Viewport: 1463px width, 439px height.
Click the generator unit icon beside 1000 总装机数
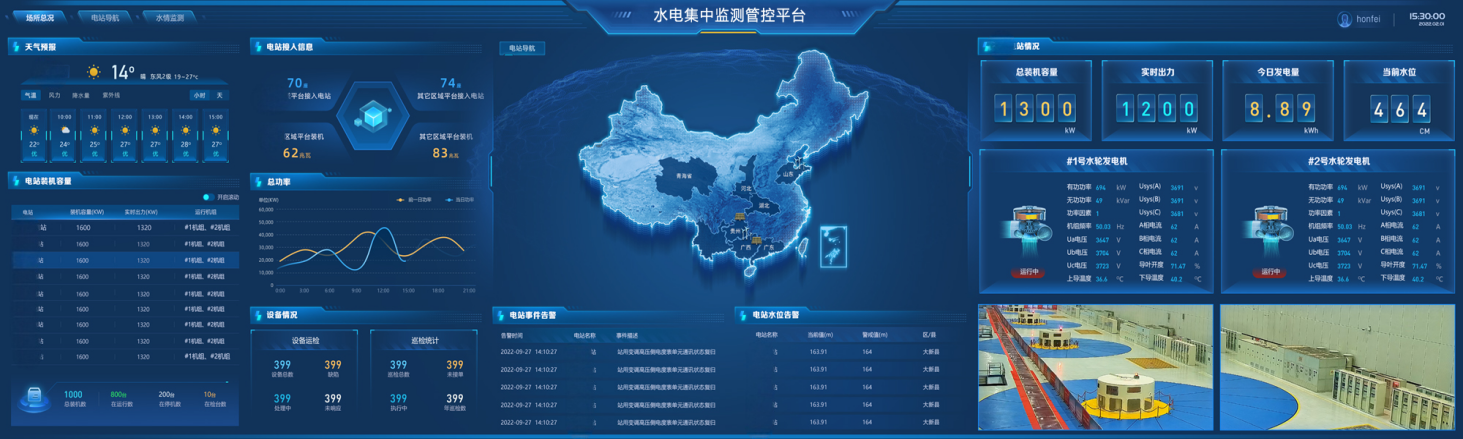point(35,400)
